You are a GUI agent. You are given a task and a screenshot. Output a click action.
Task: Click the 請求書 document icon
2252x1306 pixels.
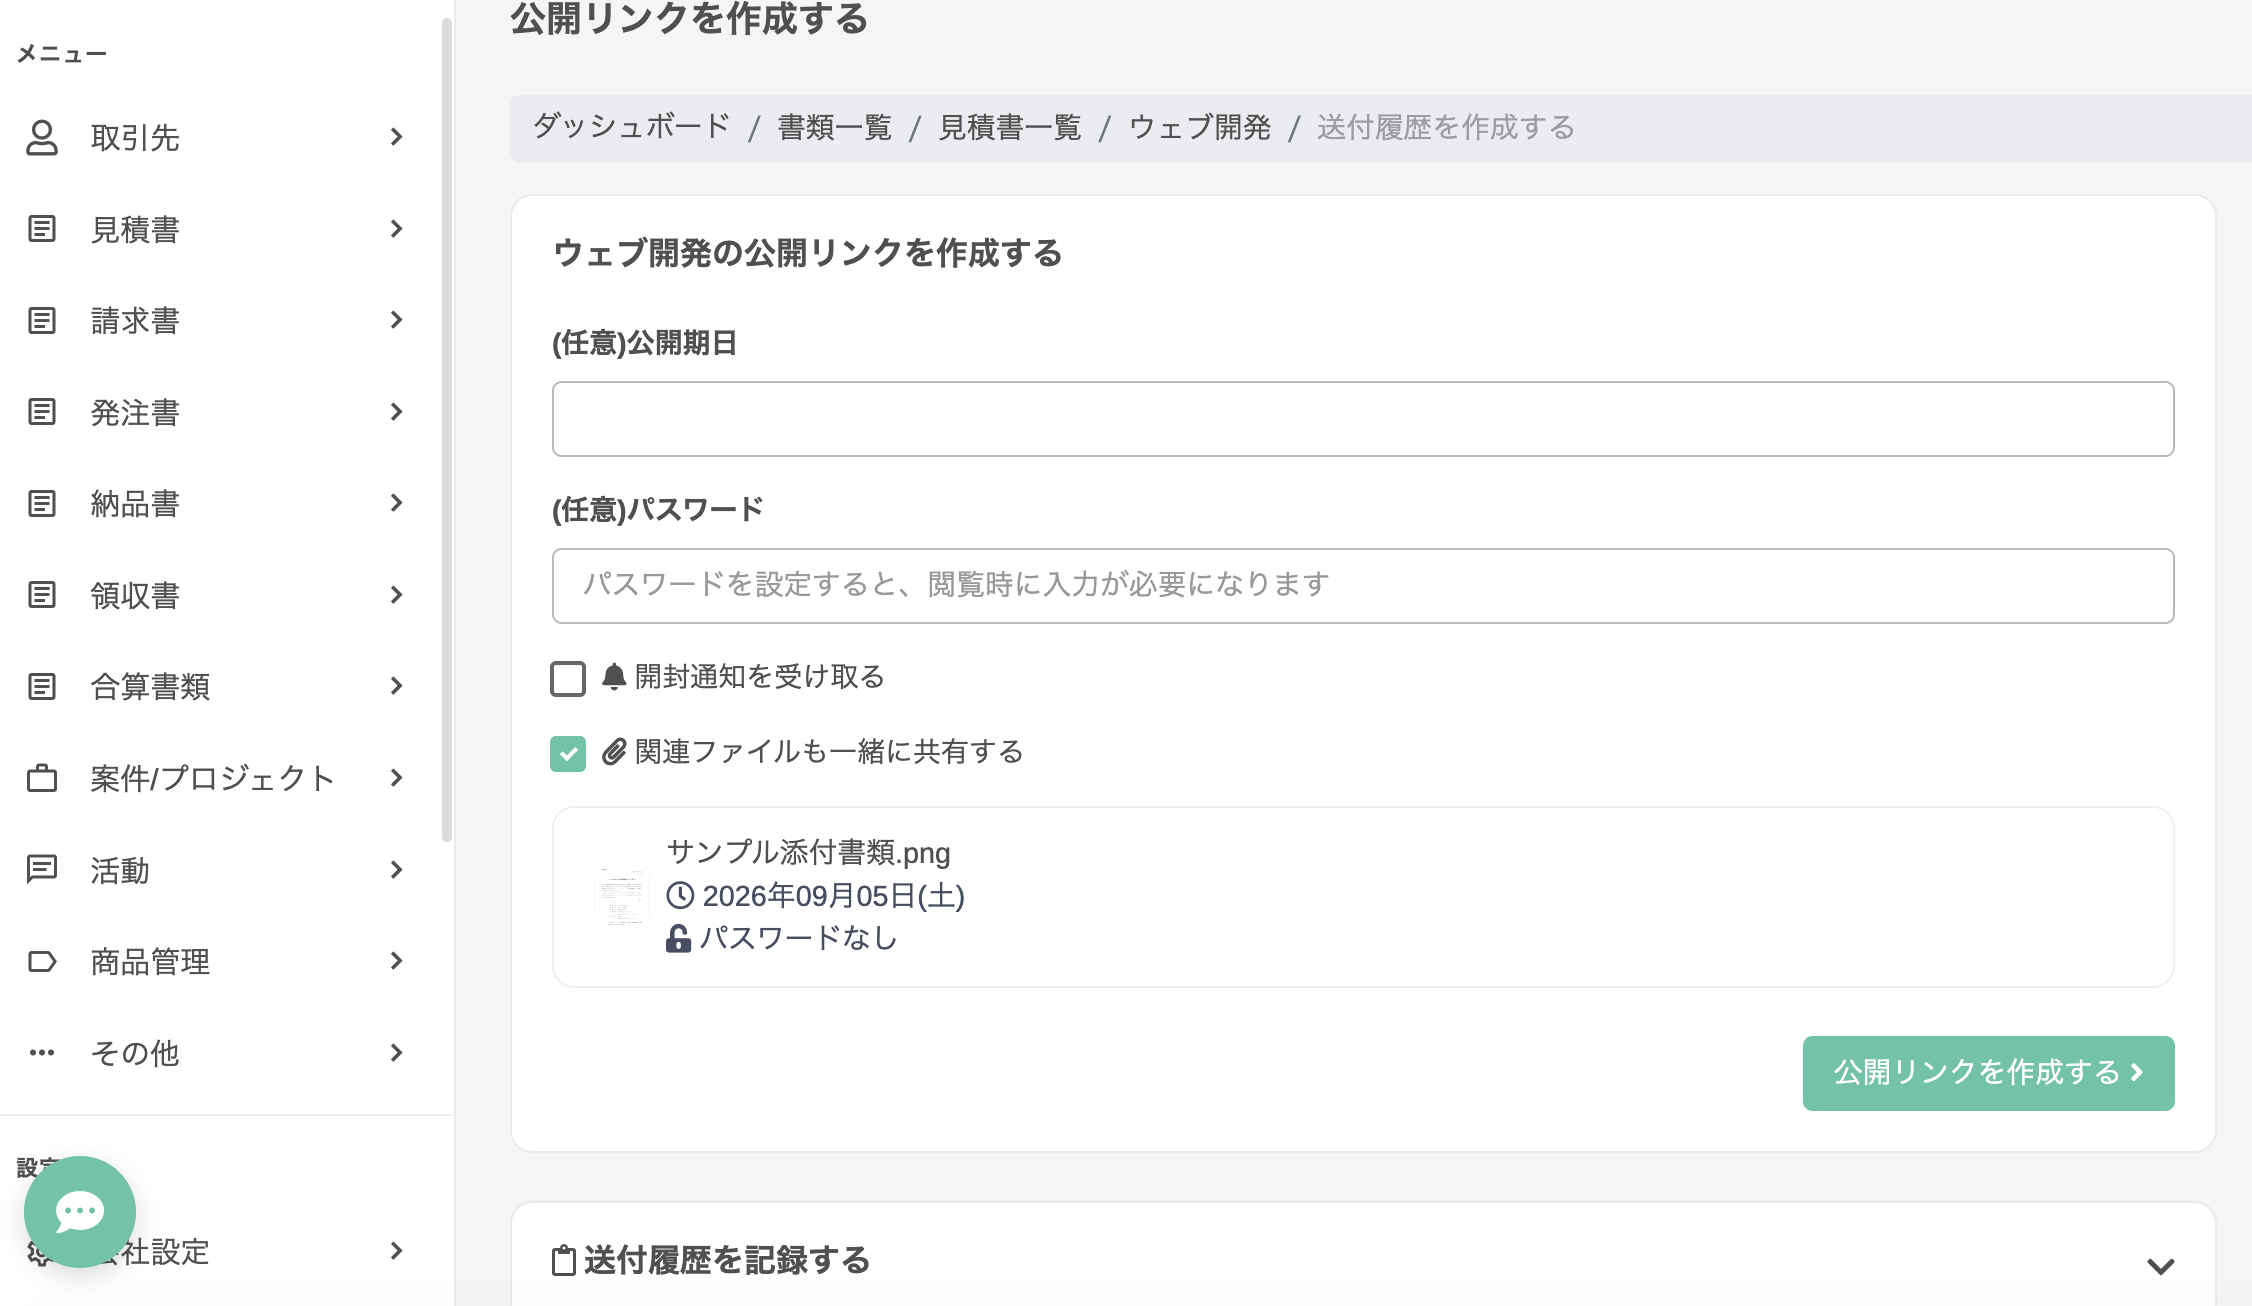[x=41, y=320]
